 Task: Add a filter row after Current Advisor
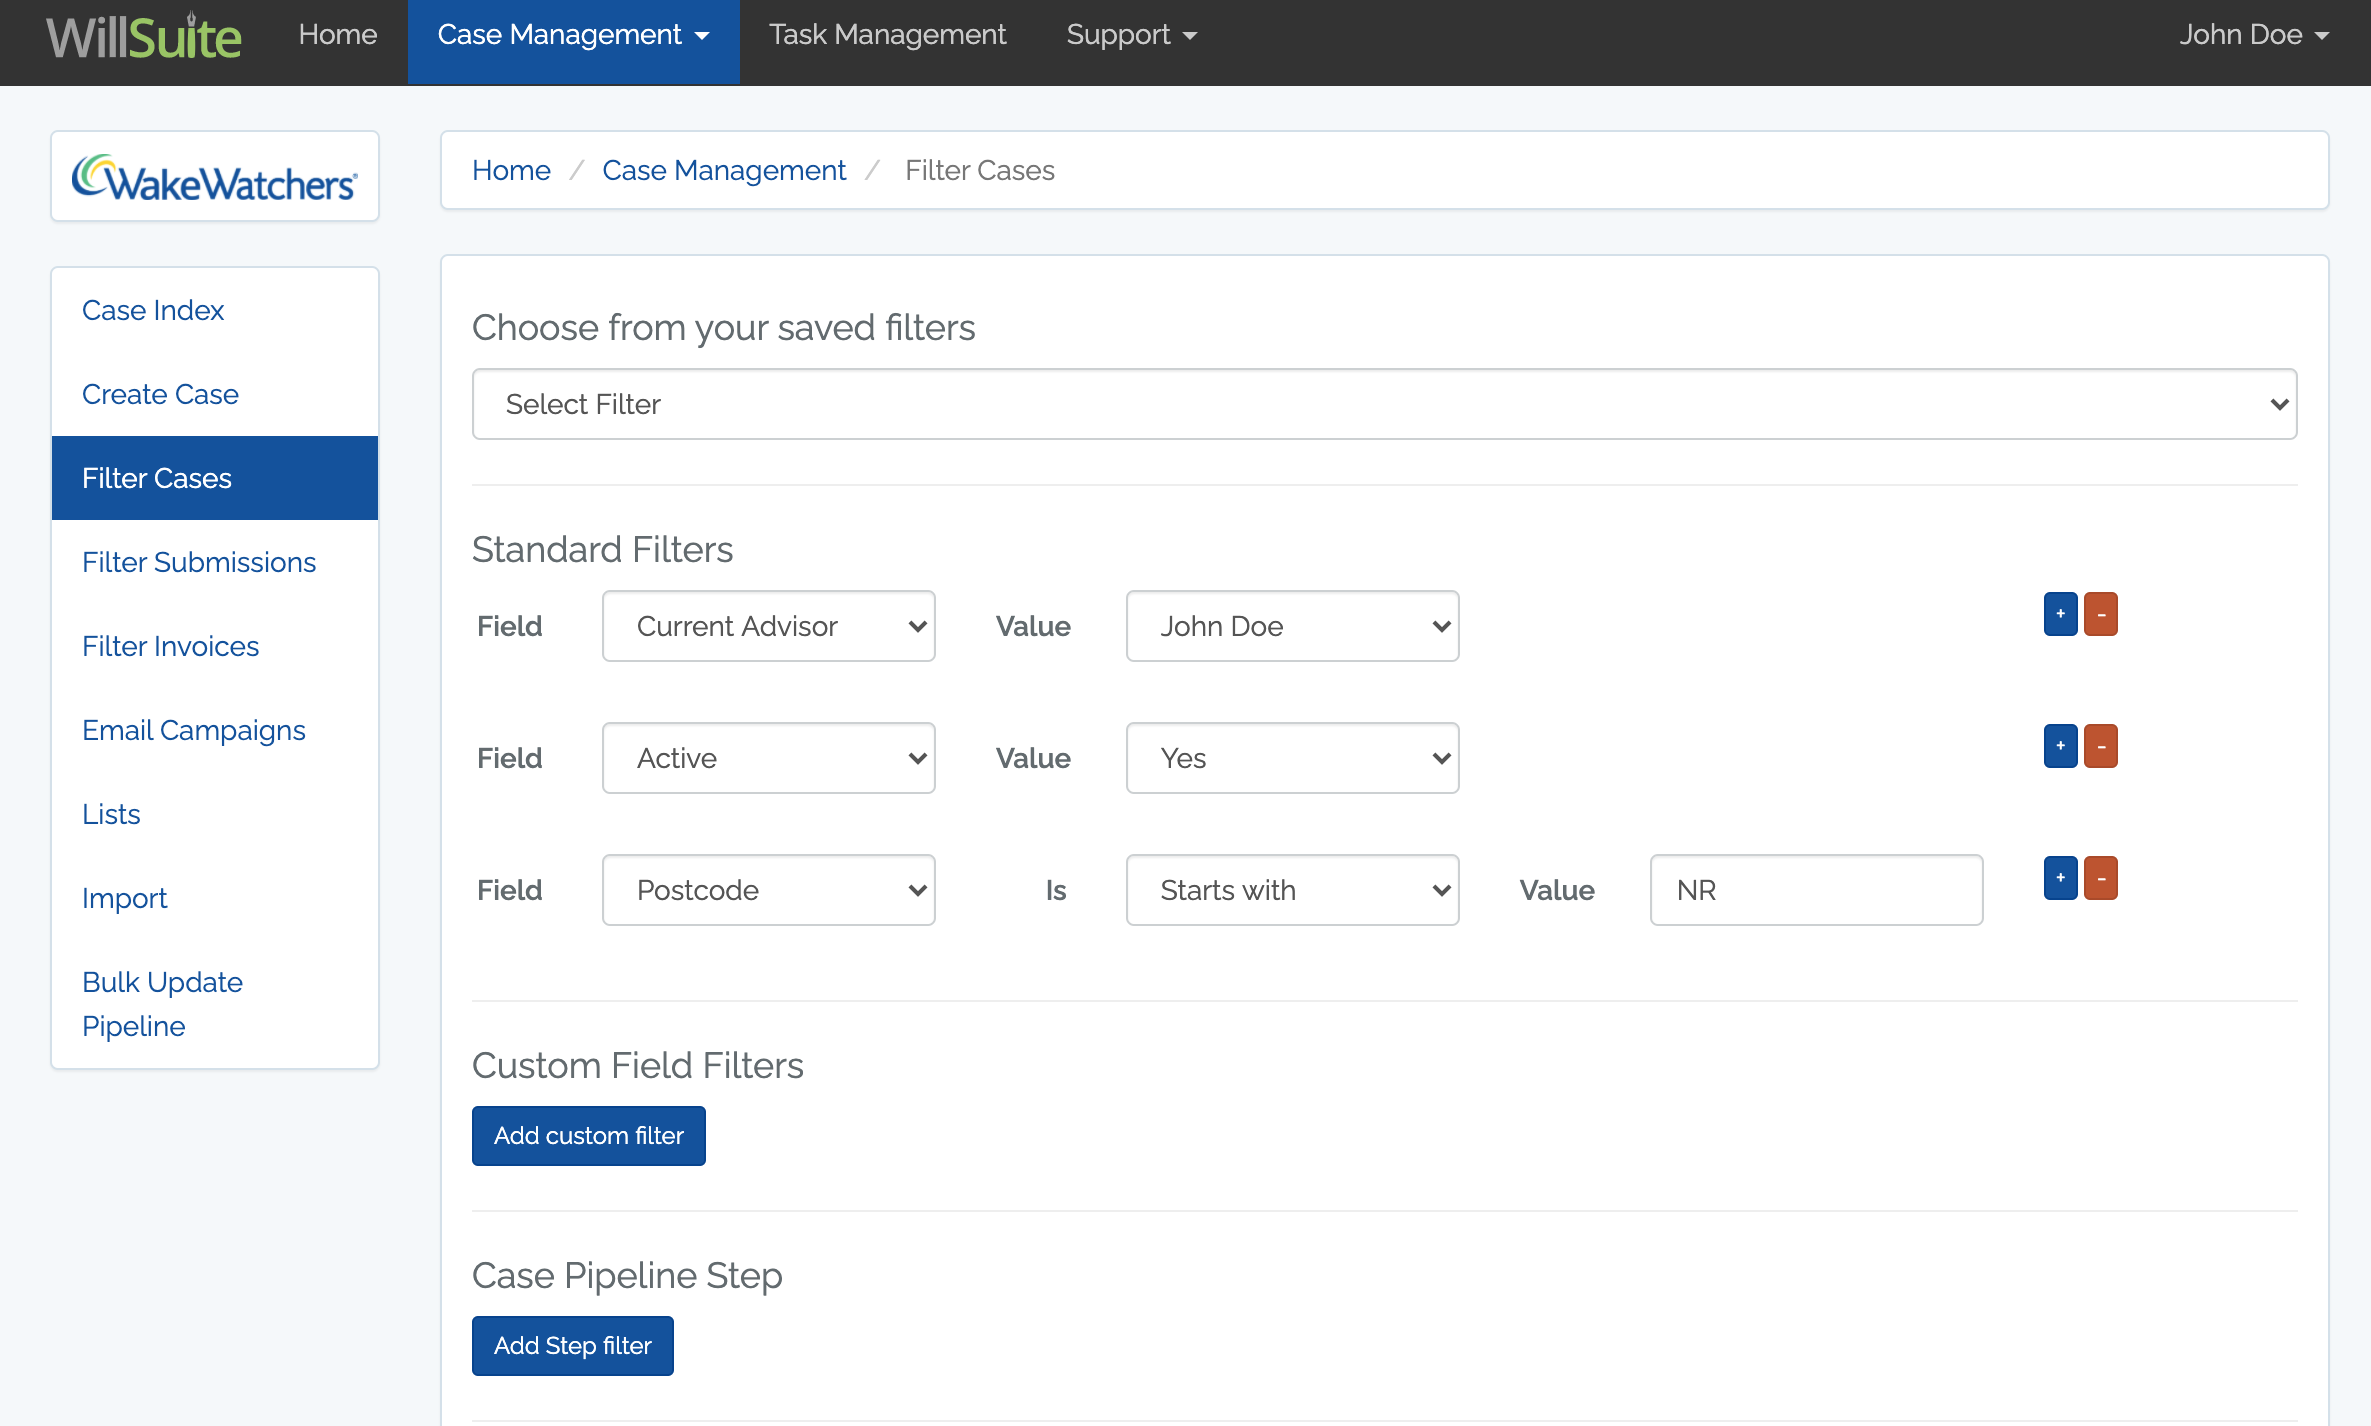[2060, 614]
